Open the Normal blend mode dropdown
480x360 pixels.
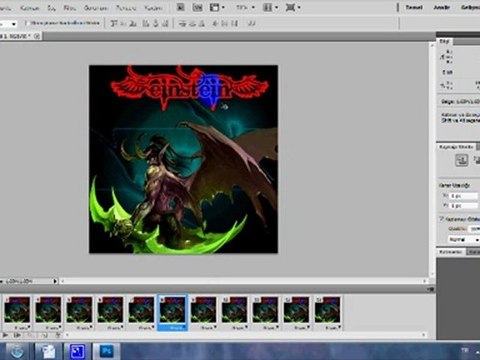[464, 239]
